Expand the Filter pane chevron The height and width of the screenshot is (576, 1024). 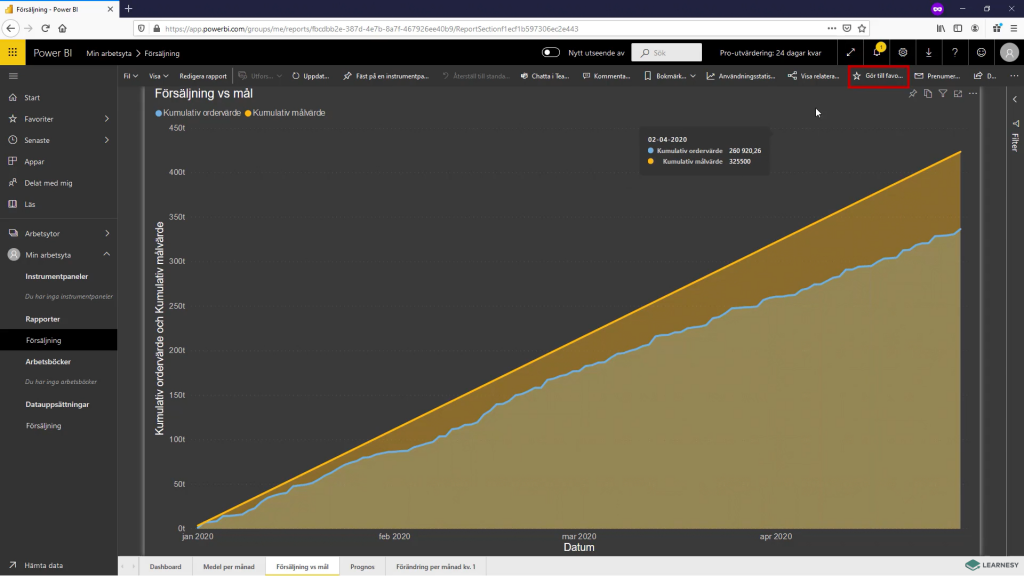(1015, 99)
